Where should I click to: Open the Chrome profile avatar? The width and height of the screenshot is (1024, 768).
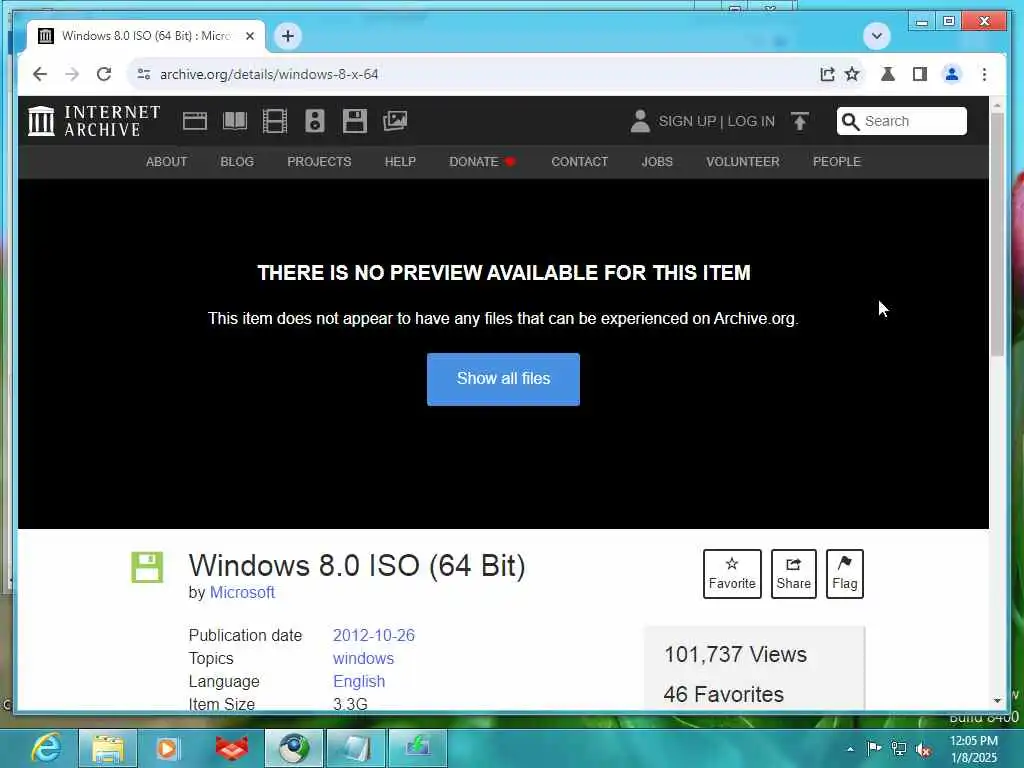952,74
